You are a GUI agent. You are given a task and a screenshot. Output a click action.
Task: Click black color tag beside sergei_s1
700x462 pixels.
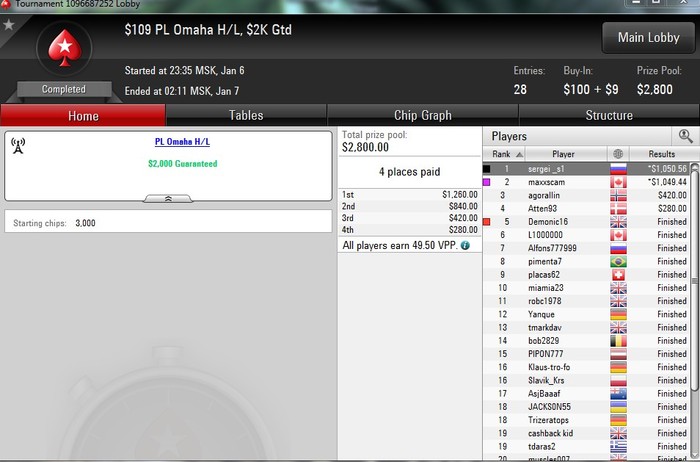(x=487, y=169)
